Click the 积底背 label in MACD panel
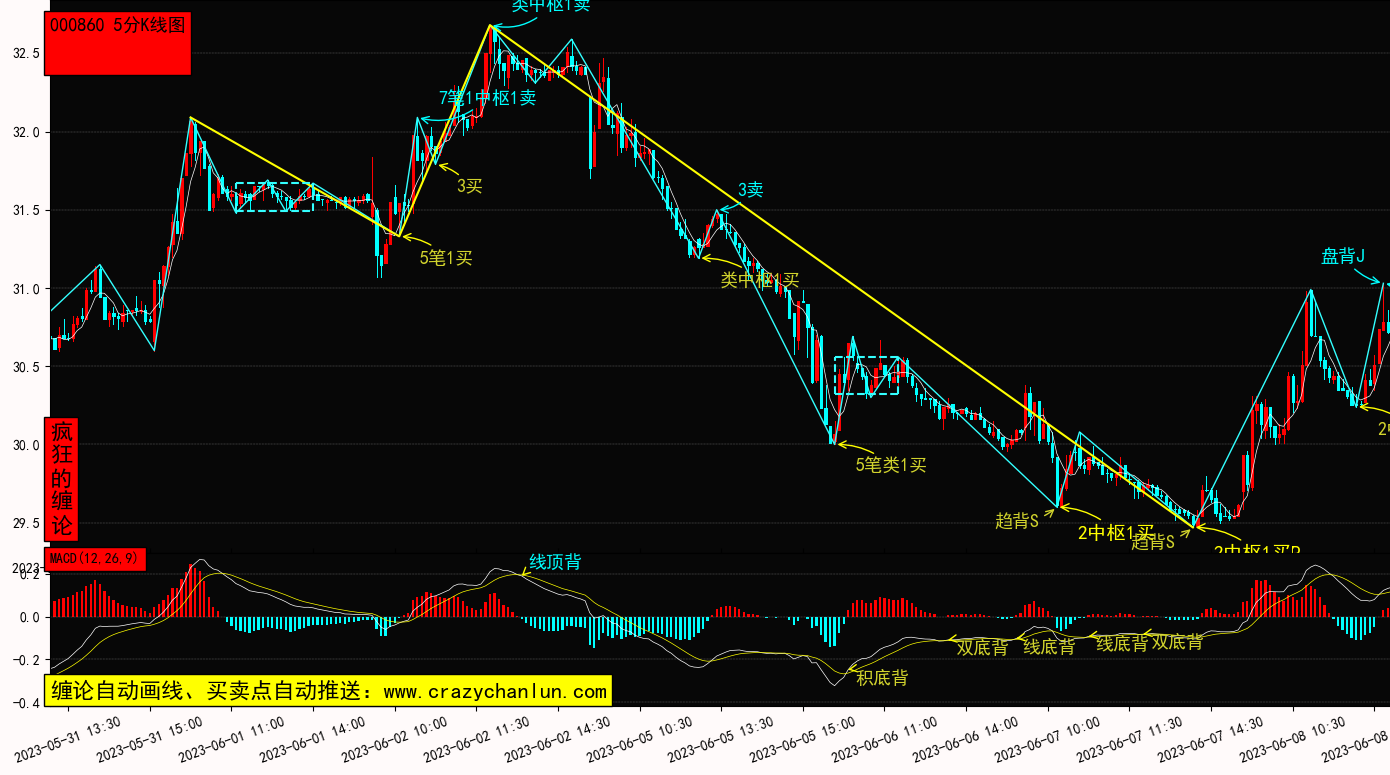This screenshot has height=775, width=1390. (882, 678)
